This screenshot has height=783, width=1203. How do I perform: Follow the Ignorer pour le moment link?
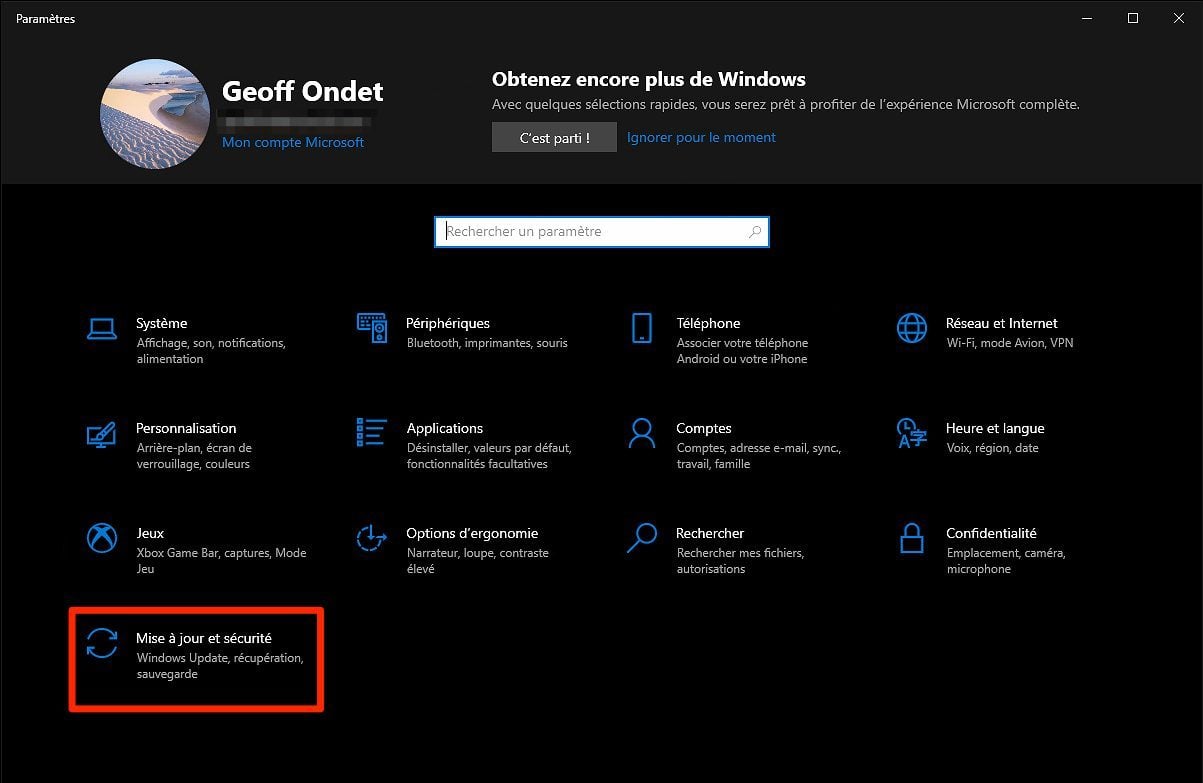click(701, 137)
